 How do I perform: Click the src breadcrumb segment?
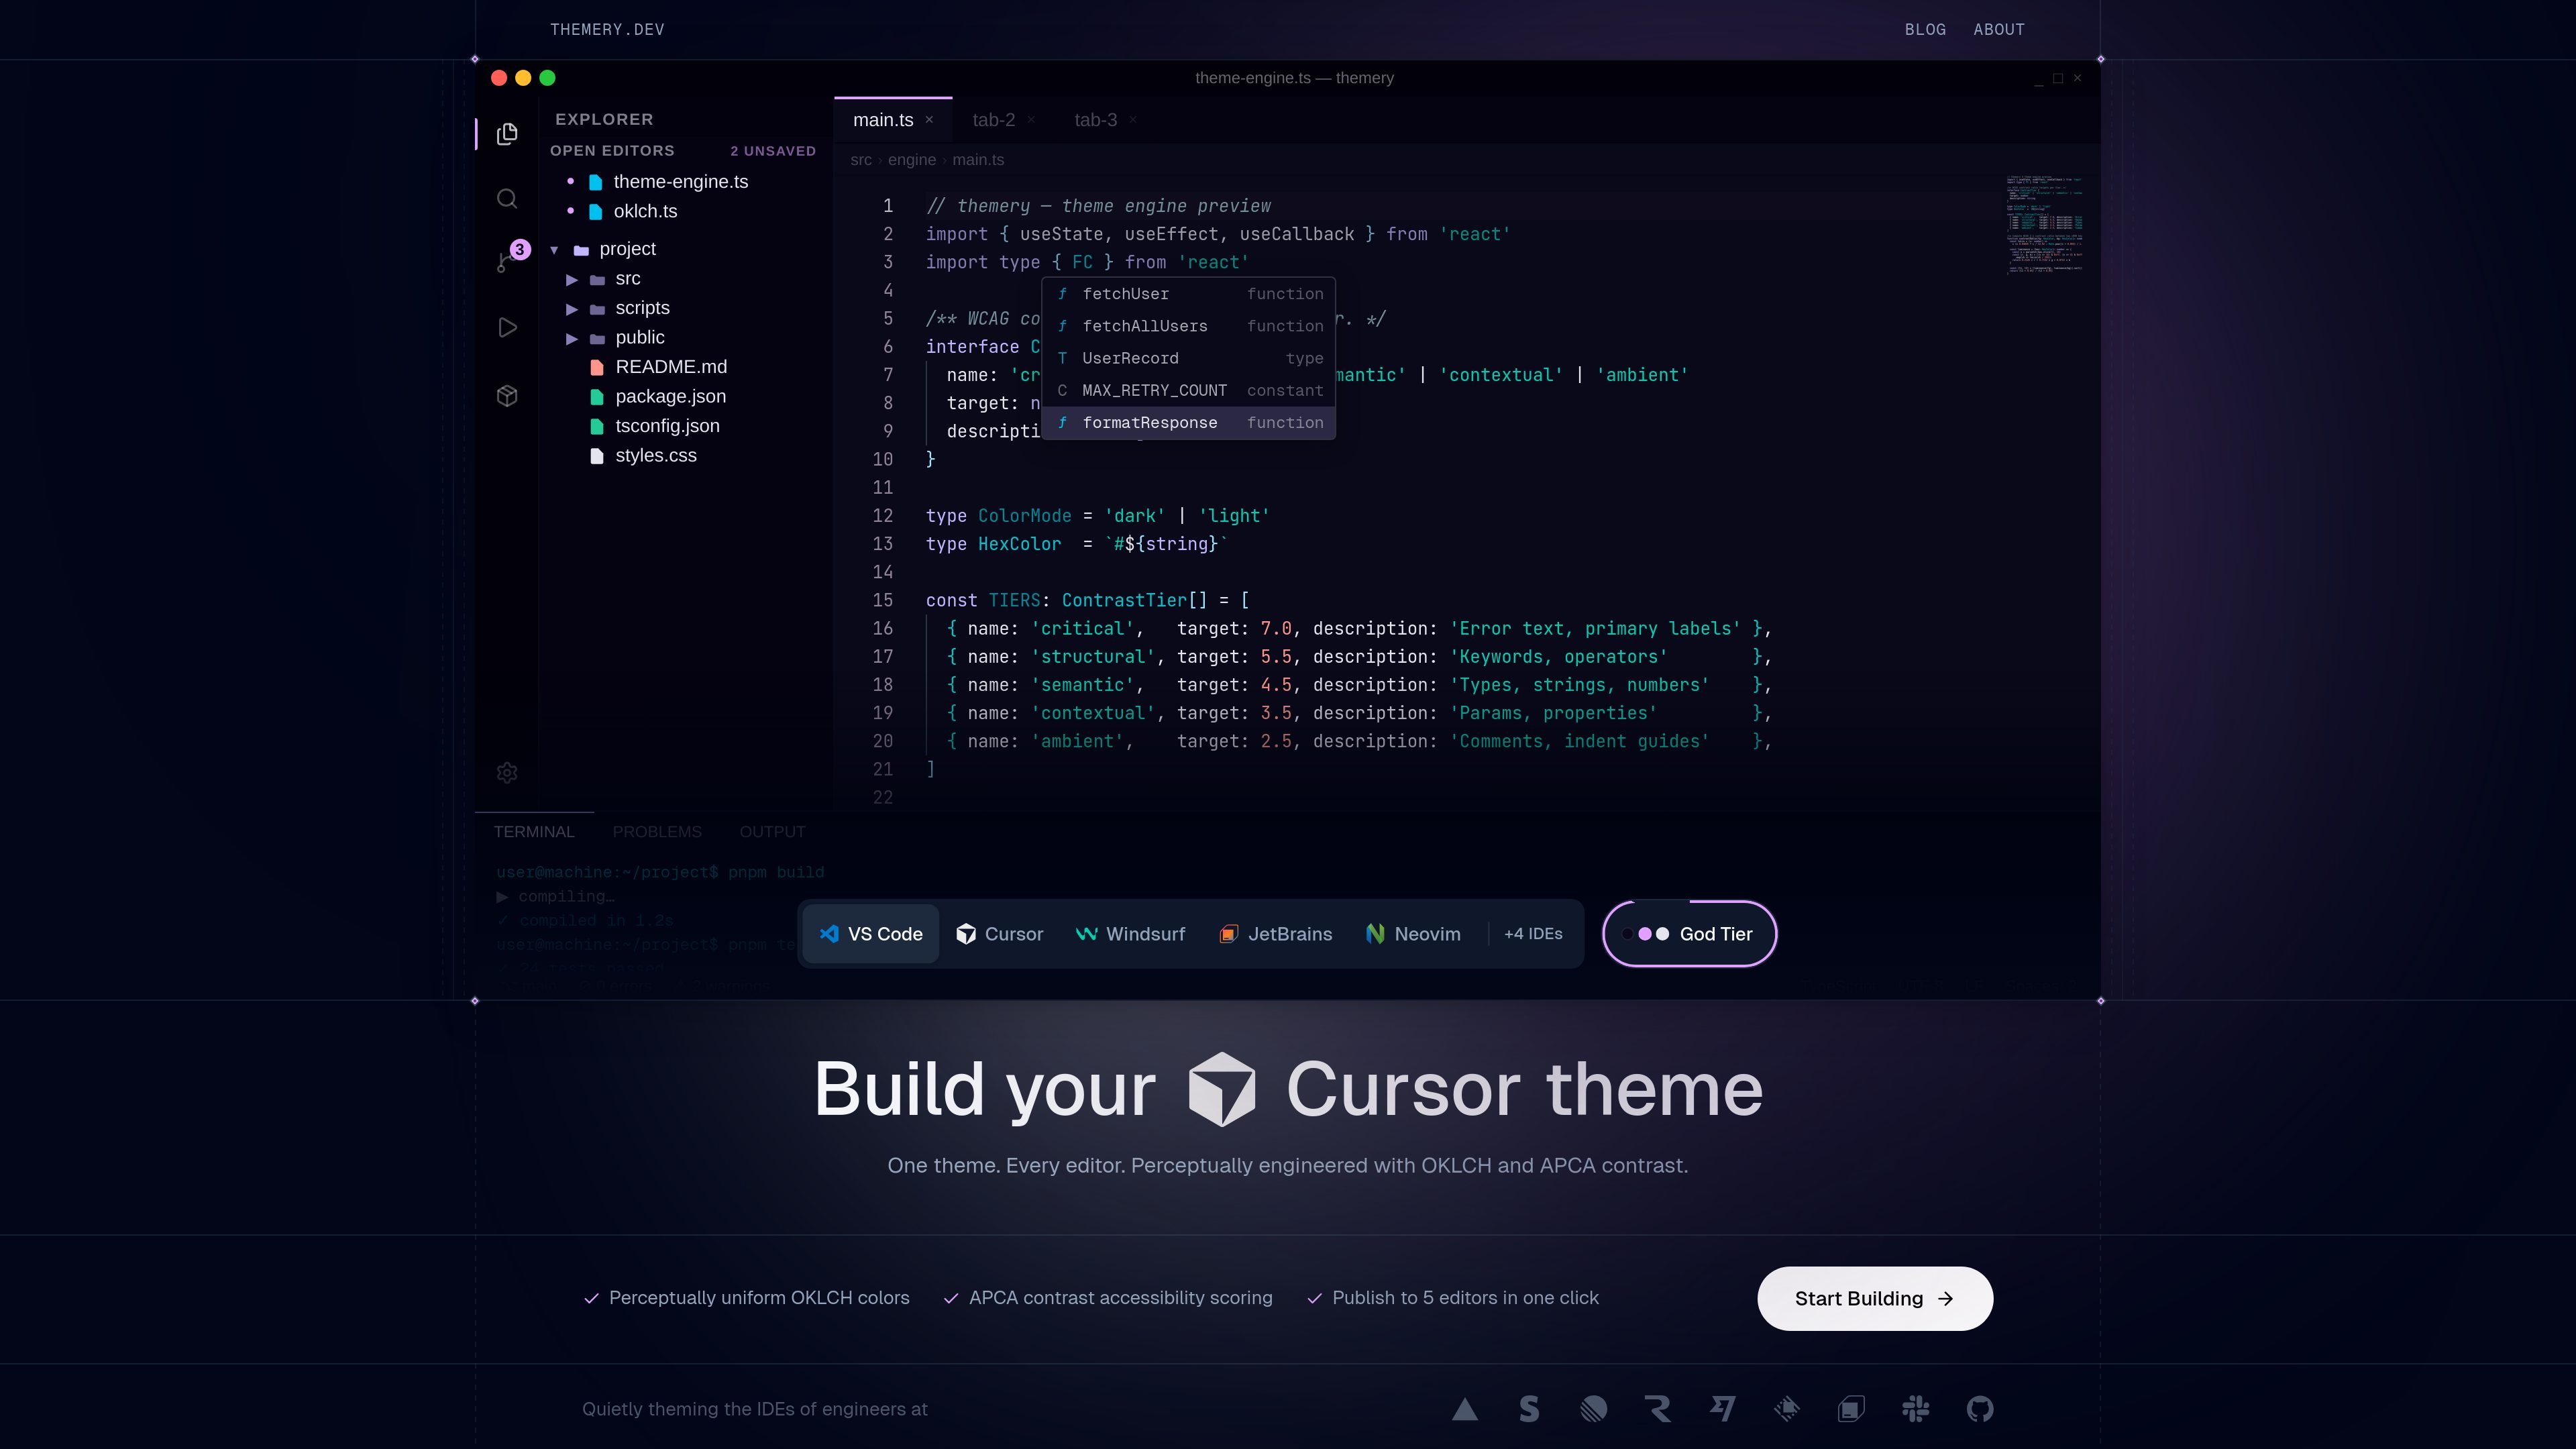pyautogui.click(x=861, y=160)
